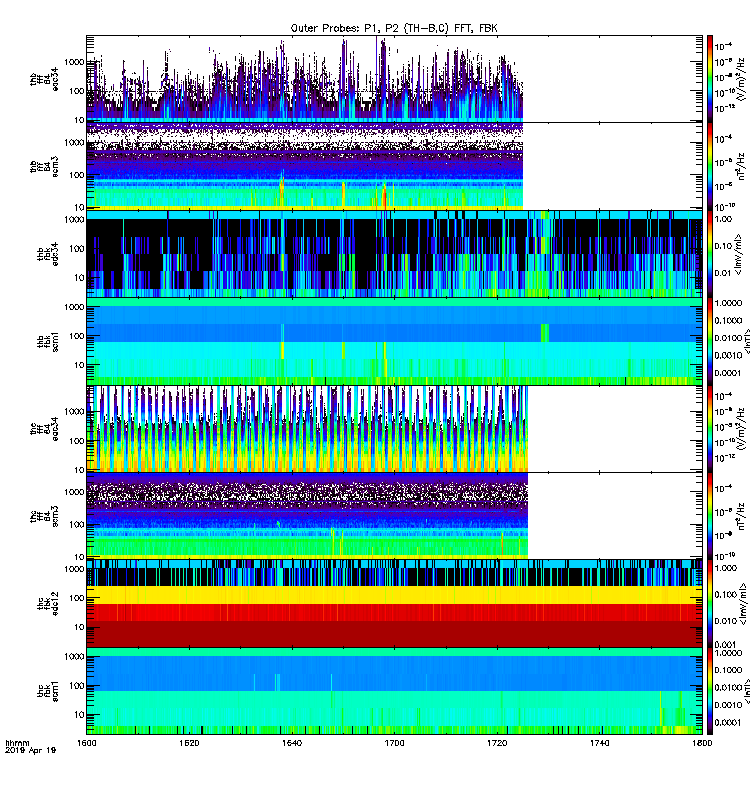Click the "1720" time axis label
The height and width of the screenshot is (800, 750).
[x=497, y=743]
